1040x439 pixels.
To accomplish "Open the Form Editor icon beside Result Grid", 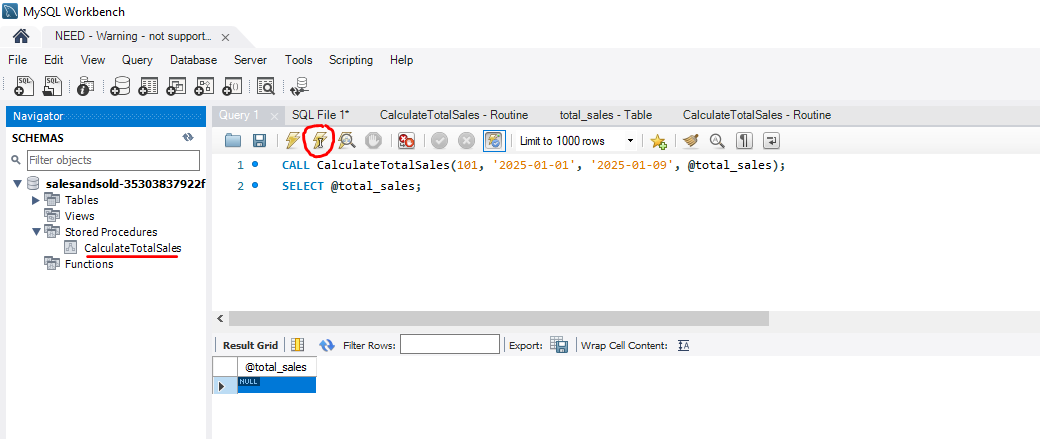I will coord(297,345).
